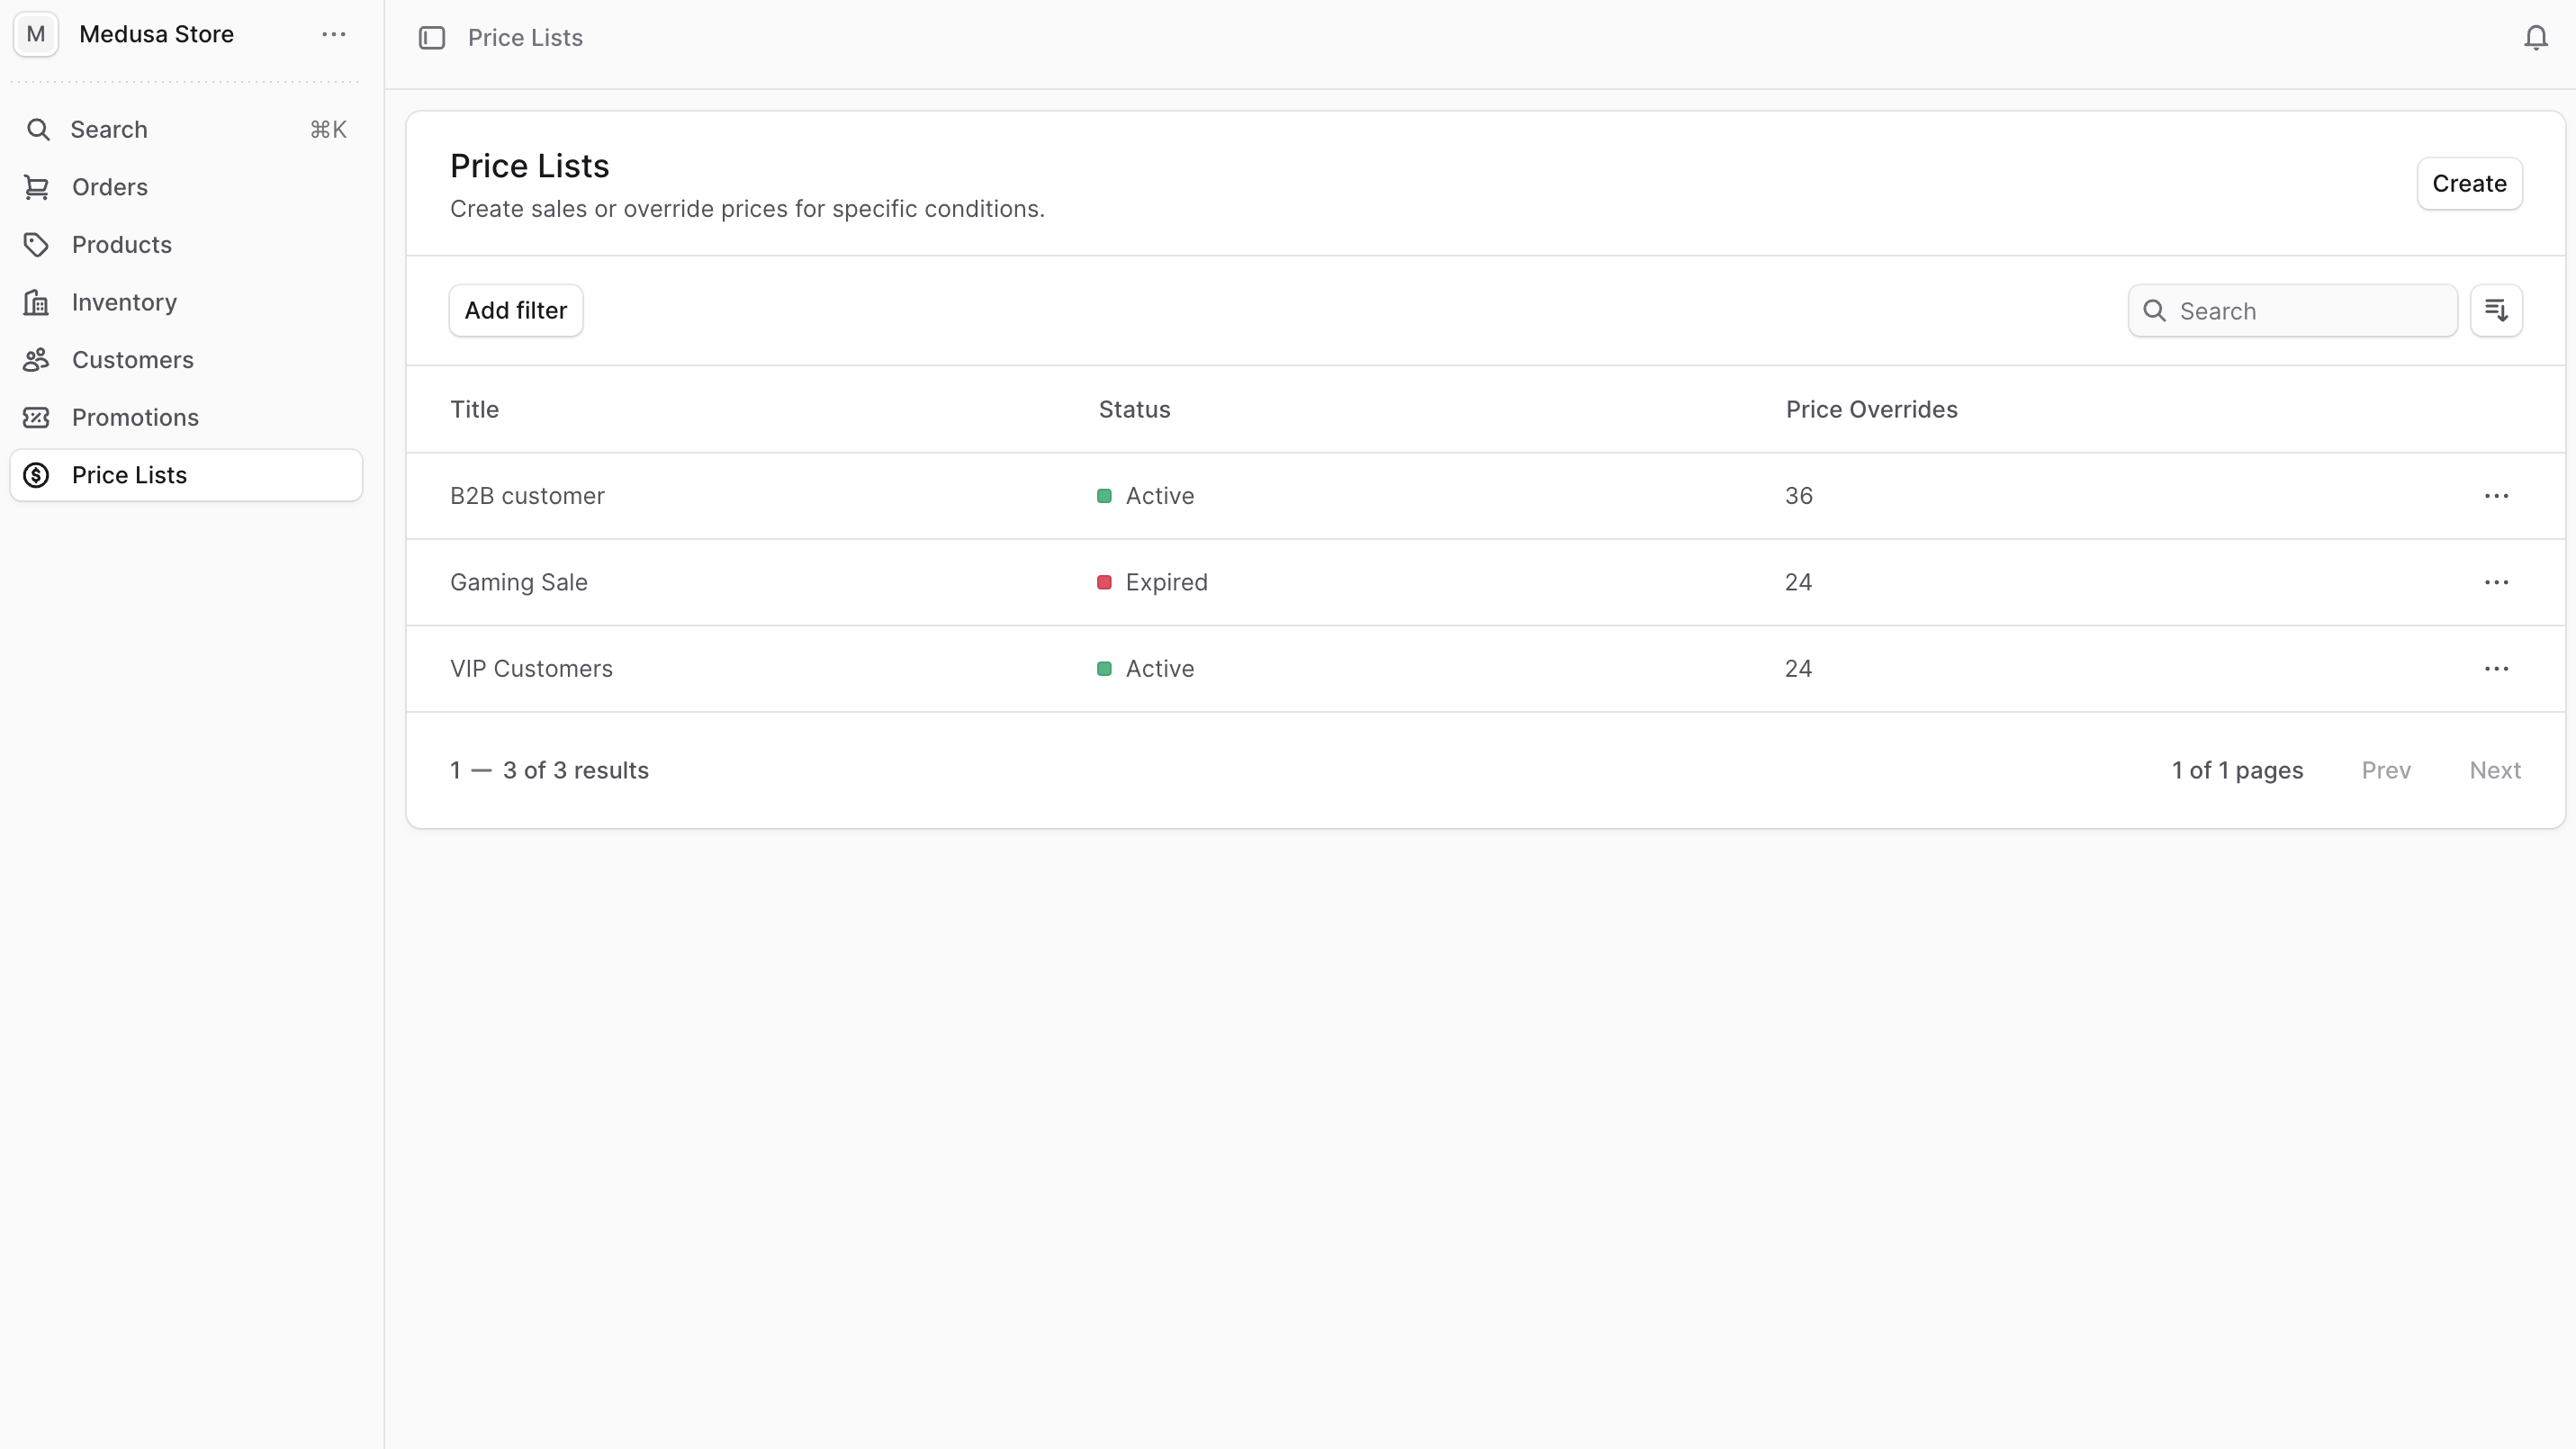Click the Customers people icon
The height and width of the screenshot is (1449, 2576).
tap(37, 360)
